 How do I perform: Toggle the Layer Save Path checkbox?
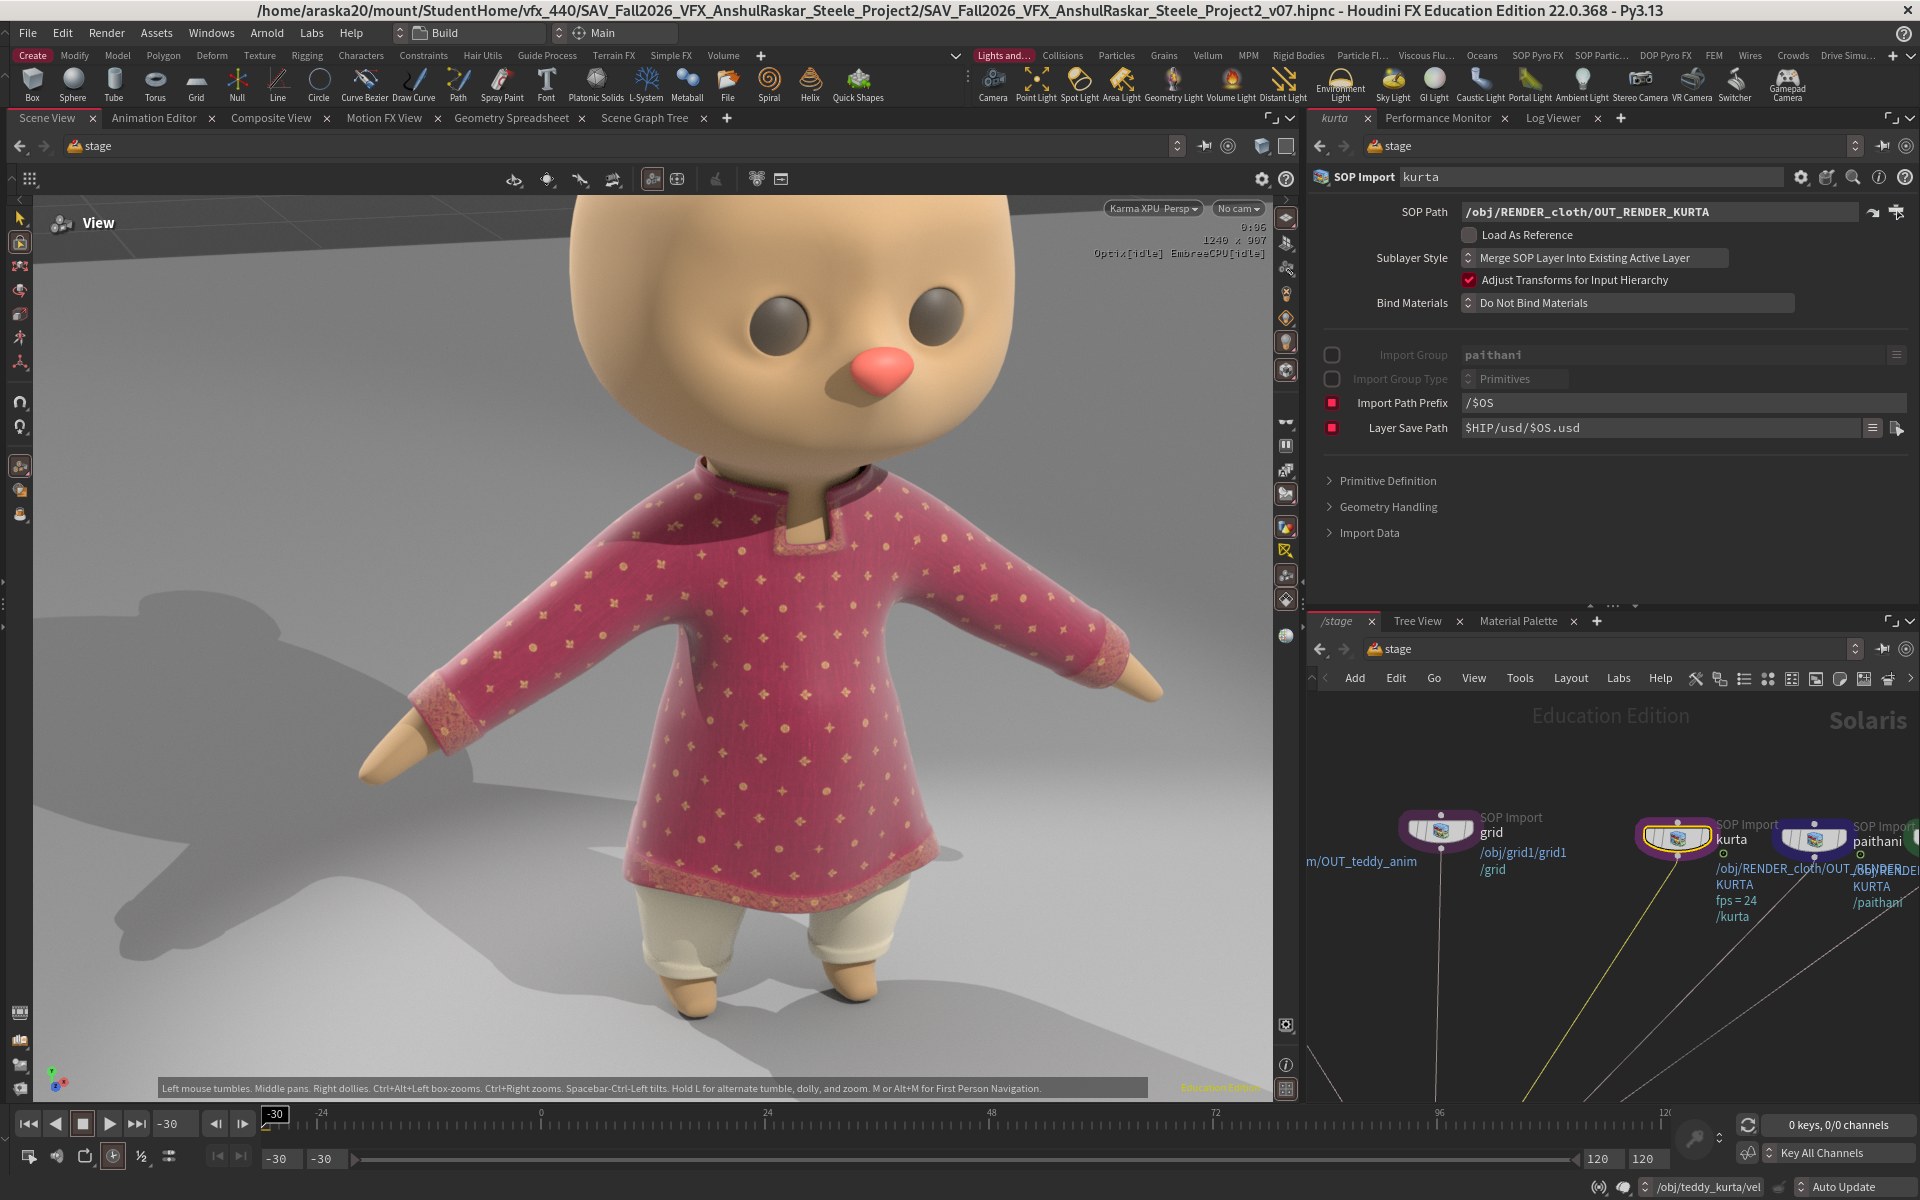click(1332, 428)
